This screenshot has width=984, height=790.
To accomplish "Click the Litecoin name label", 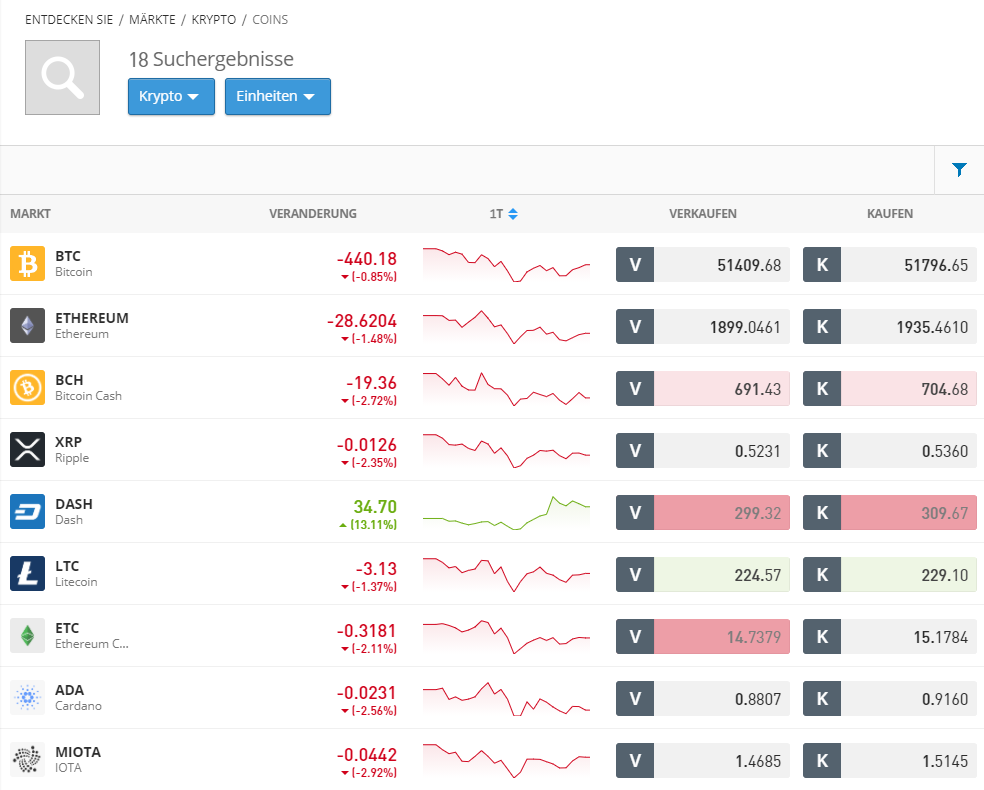I will coord(76,582).
